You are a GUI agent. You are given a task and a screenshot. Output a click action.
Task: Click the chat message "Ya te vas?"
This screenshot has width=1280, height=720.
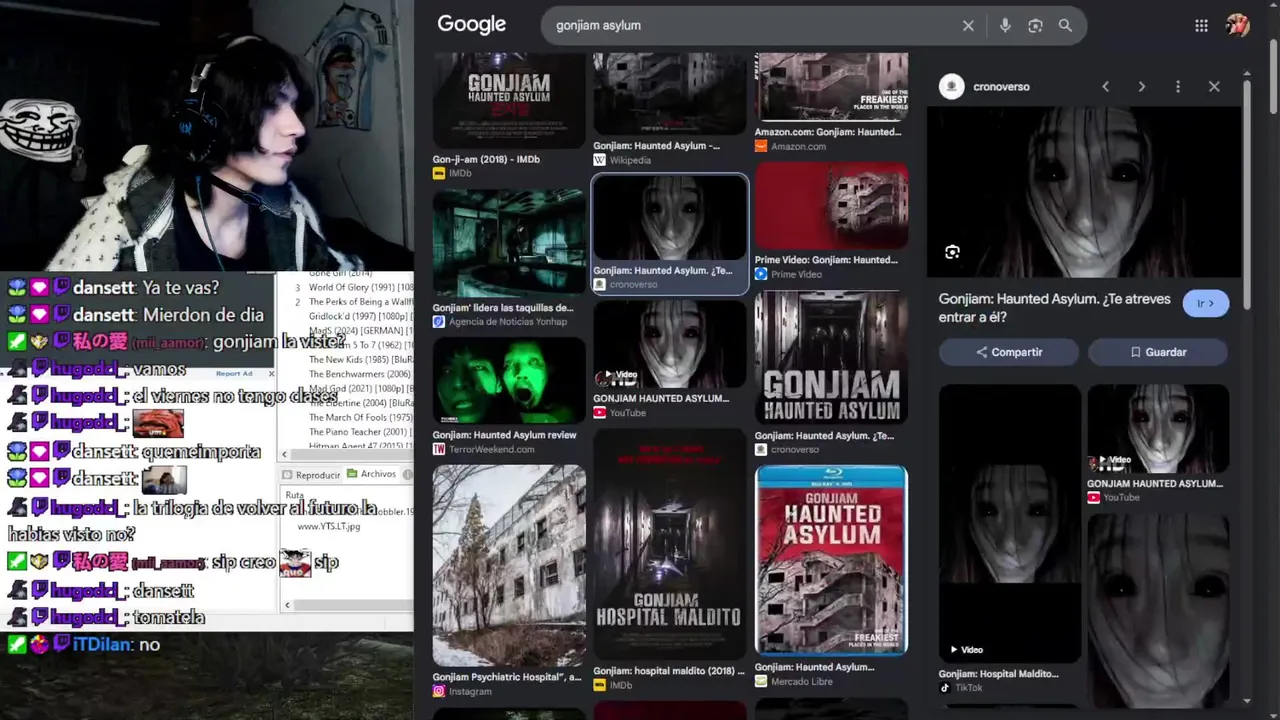point(180,288)
